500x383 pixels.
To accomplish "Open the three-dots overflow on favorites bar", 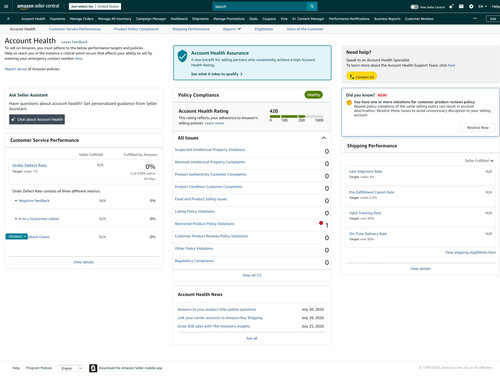I will click(475, 19).
